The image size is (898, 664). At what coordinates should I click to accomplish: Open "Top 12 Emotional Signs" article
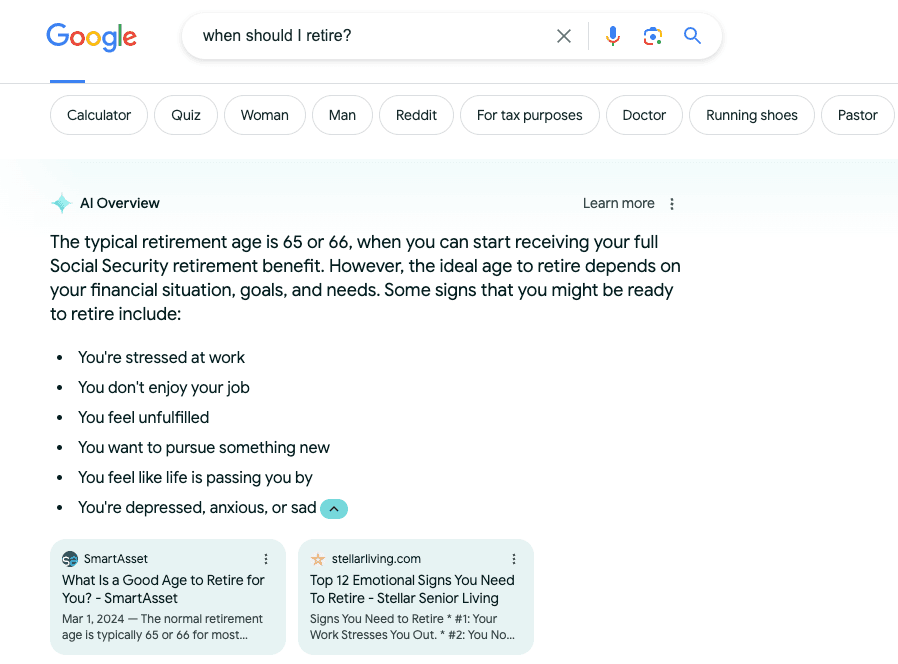coord(412,589)
